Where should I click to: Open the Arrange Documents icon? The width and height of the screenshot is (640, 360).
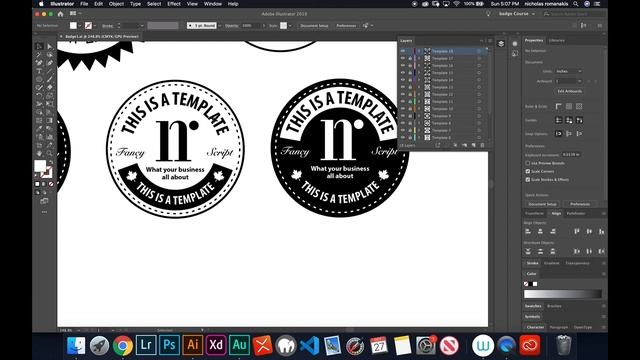[x=73, y=13]
